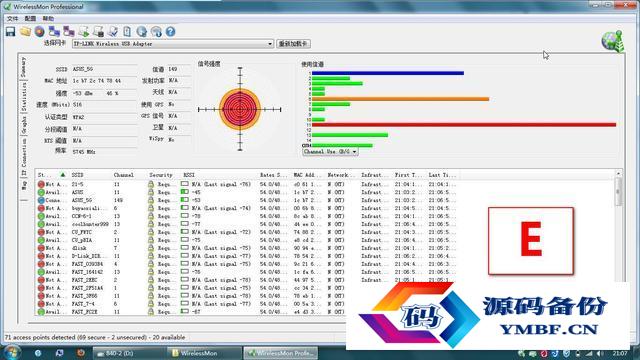Switch to the Statistics vertical tab

coord(24,96)
